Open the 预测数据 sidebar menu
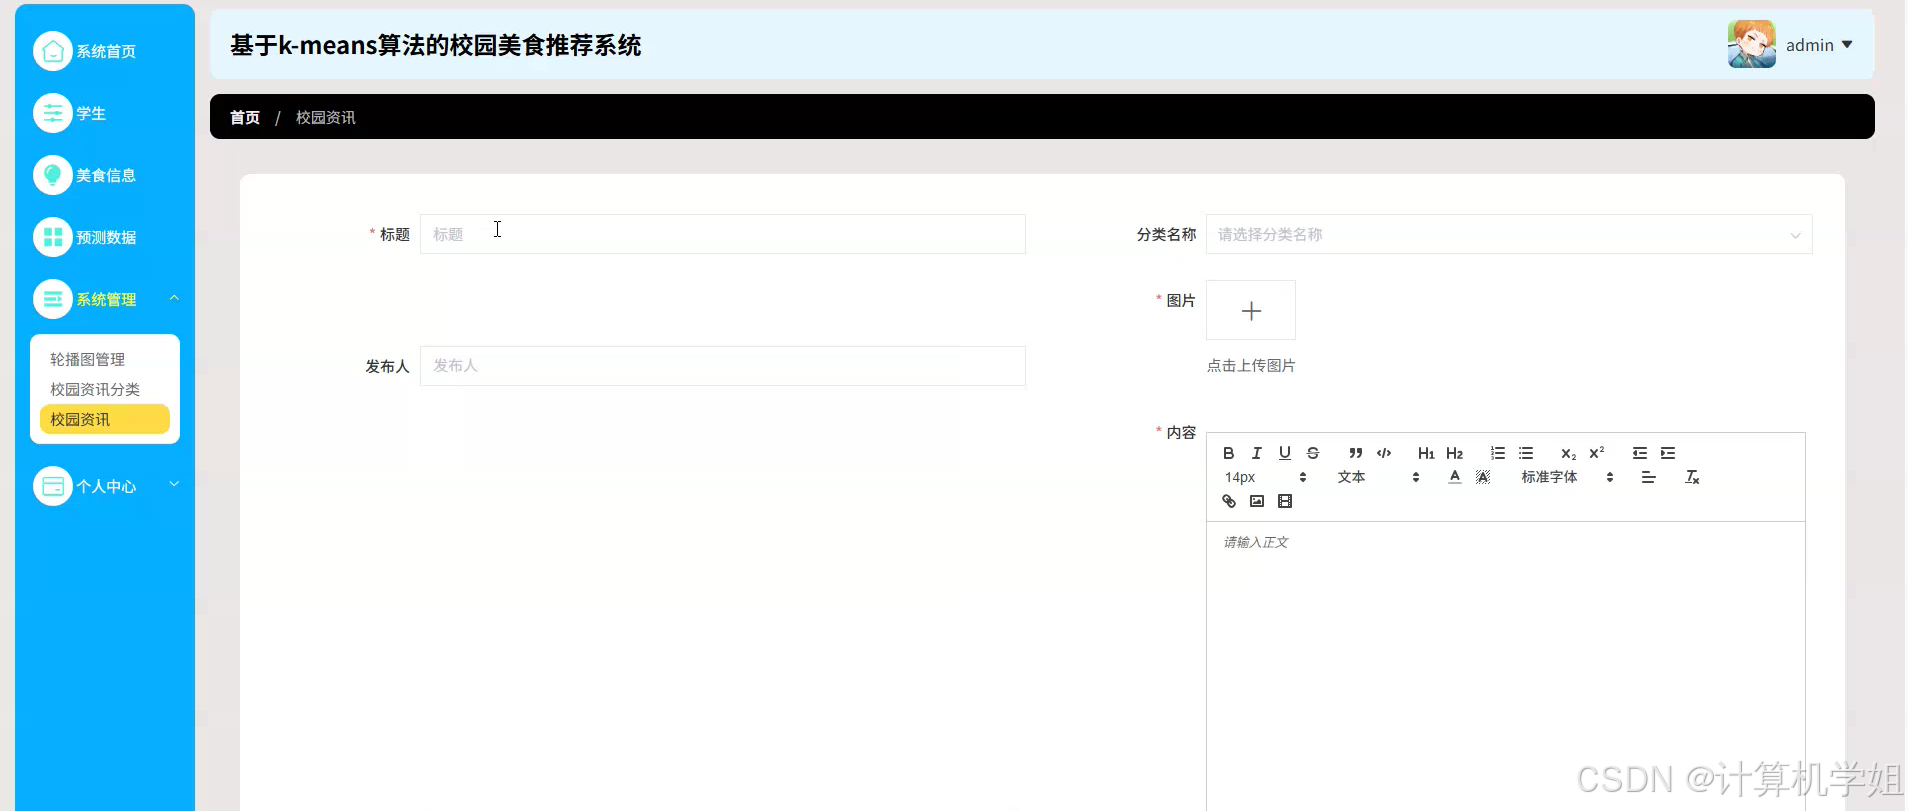The height and width of the screenshot is (811, 1908). coord(105,237)
